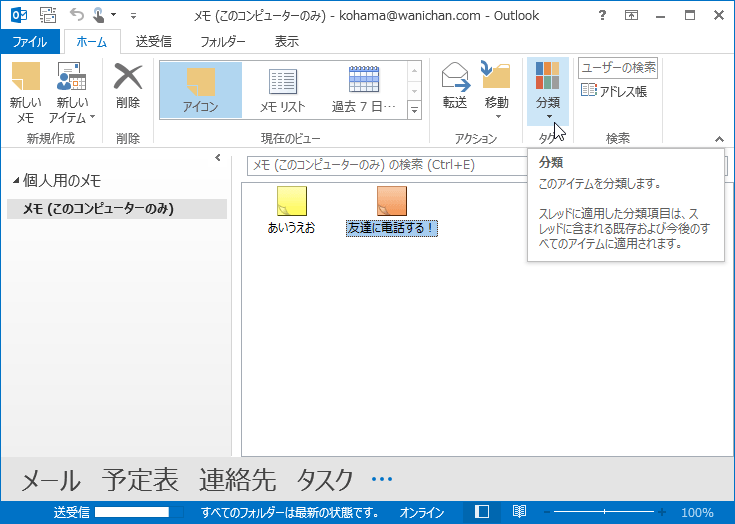This screenshot has width=735, height=524.
Task: Zoom in with the plus button
Action: point(661,512)
